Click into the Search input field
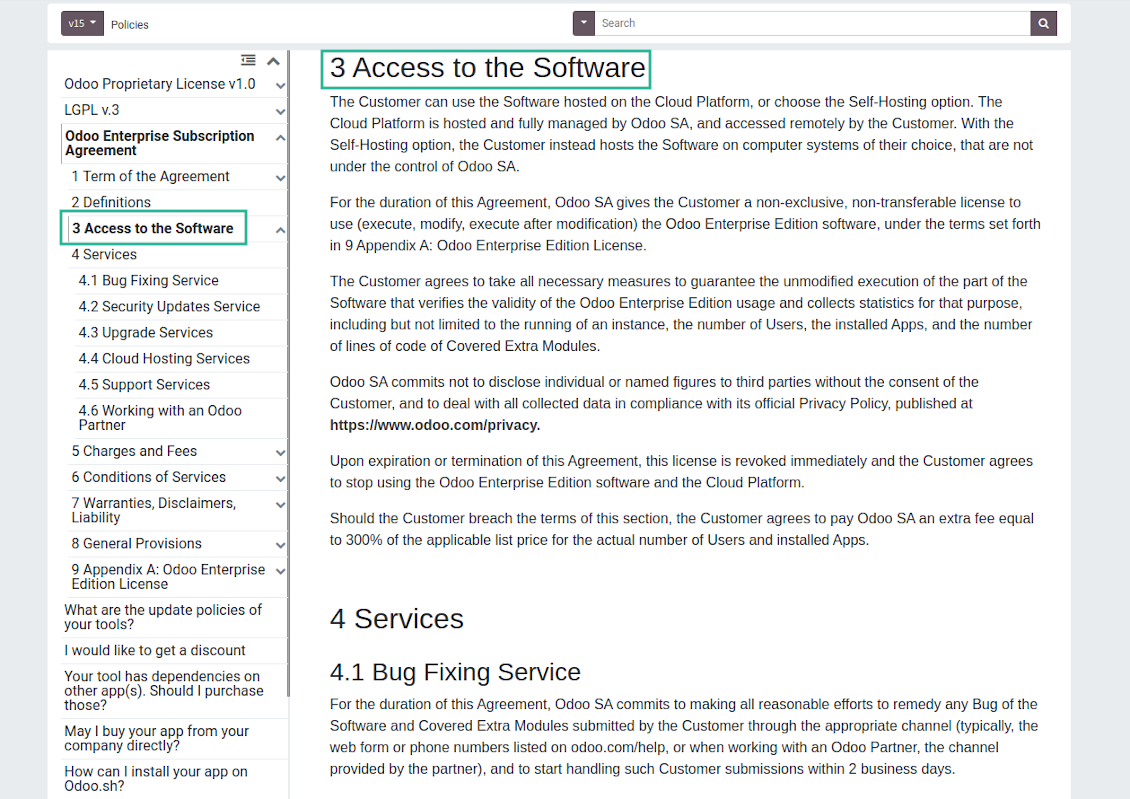 coord(812,23)
